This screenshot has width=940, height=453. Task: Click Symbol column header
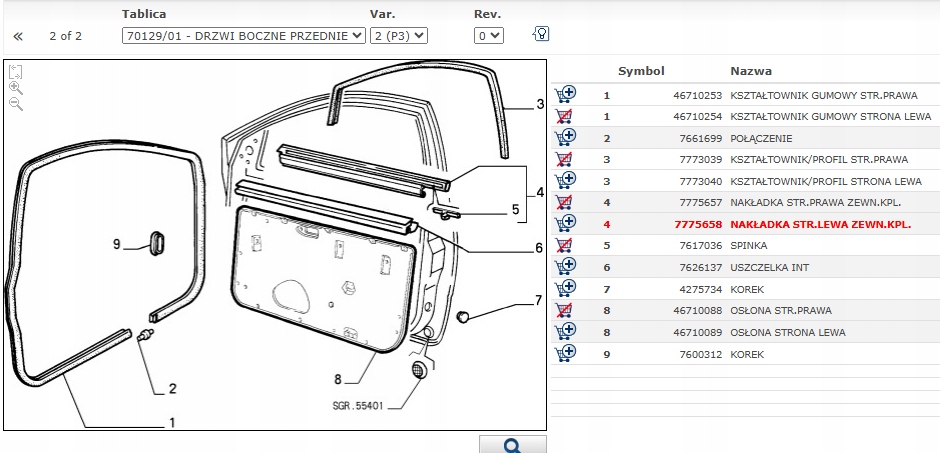641,71
